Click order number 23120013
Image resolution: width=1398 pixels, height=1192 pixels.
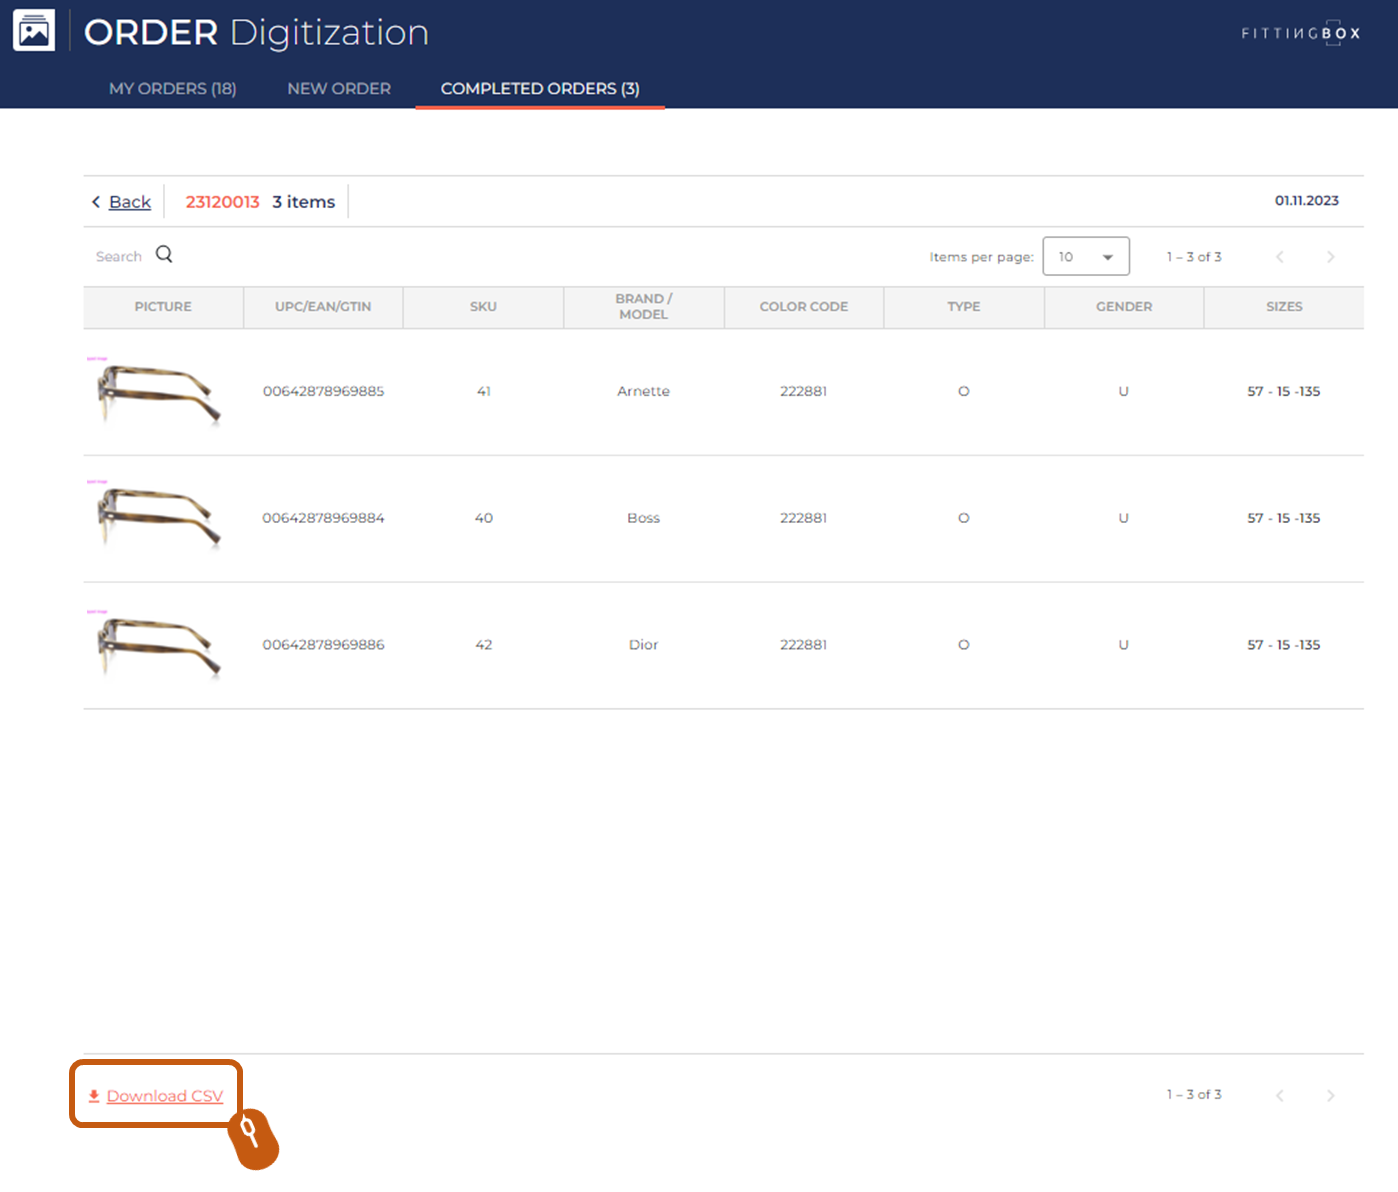pos(222,202)
